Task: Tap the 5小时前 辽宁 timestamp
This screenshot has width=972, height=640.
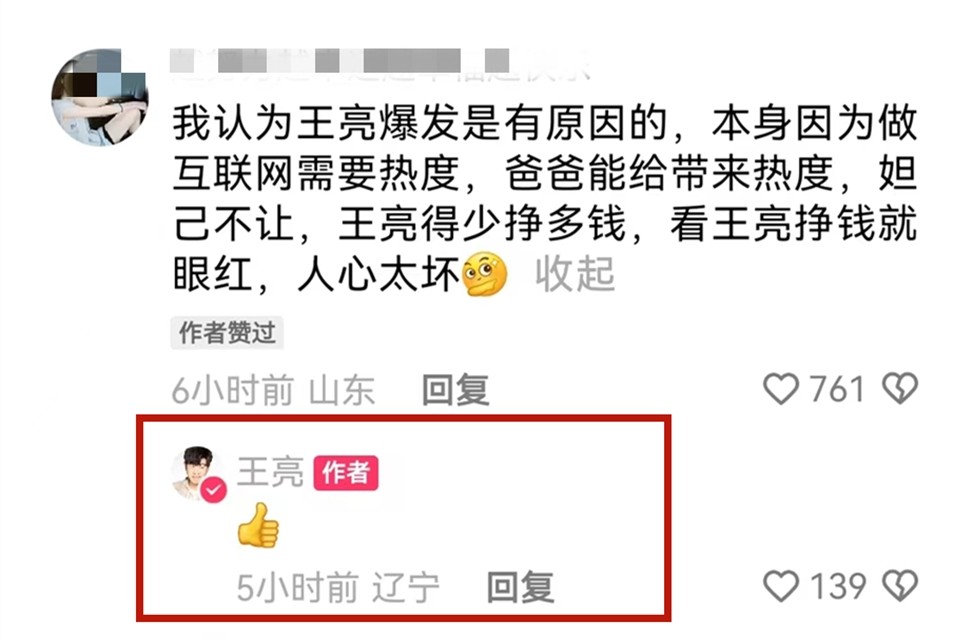Action: point(338,587)
